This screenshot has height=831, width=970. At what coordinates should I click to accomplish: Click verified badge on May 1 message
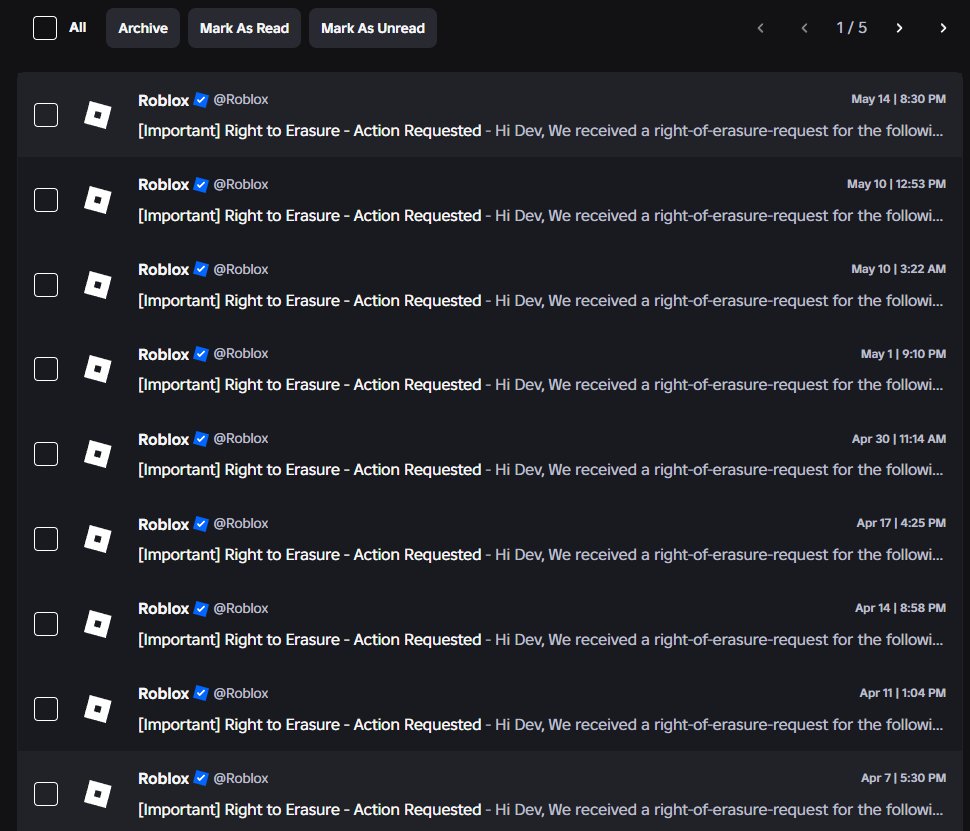(x=201, y=354)
